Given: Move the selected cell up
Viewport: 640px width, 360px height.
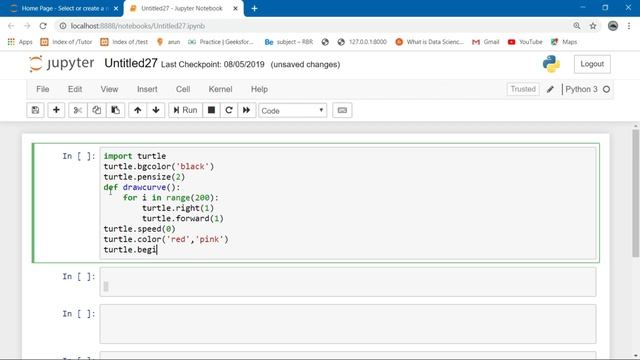Looking at the screenshot, I should (138, 110).
